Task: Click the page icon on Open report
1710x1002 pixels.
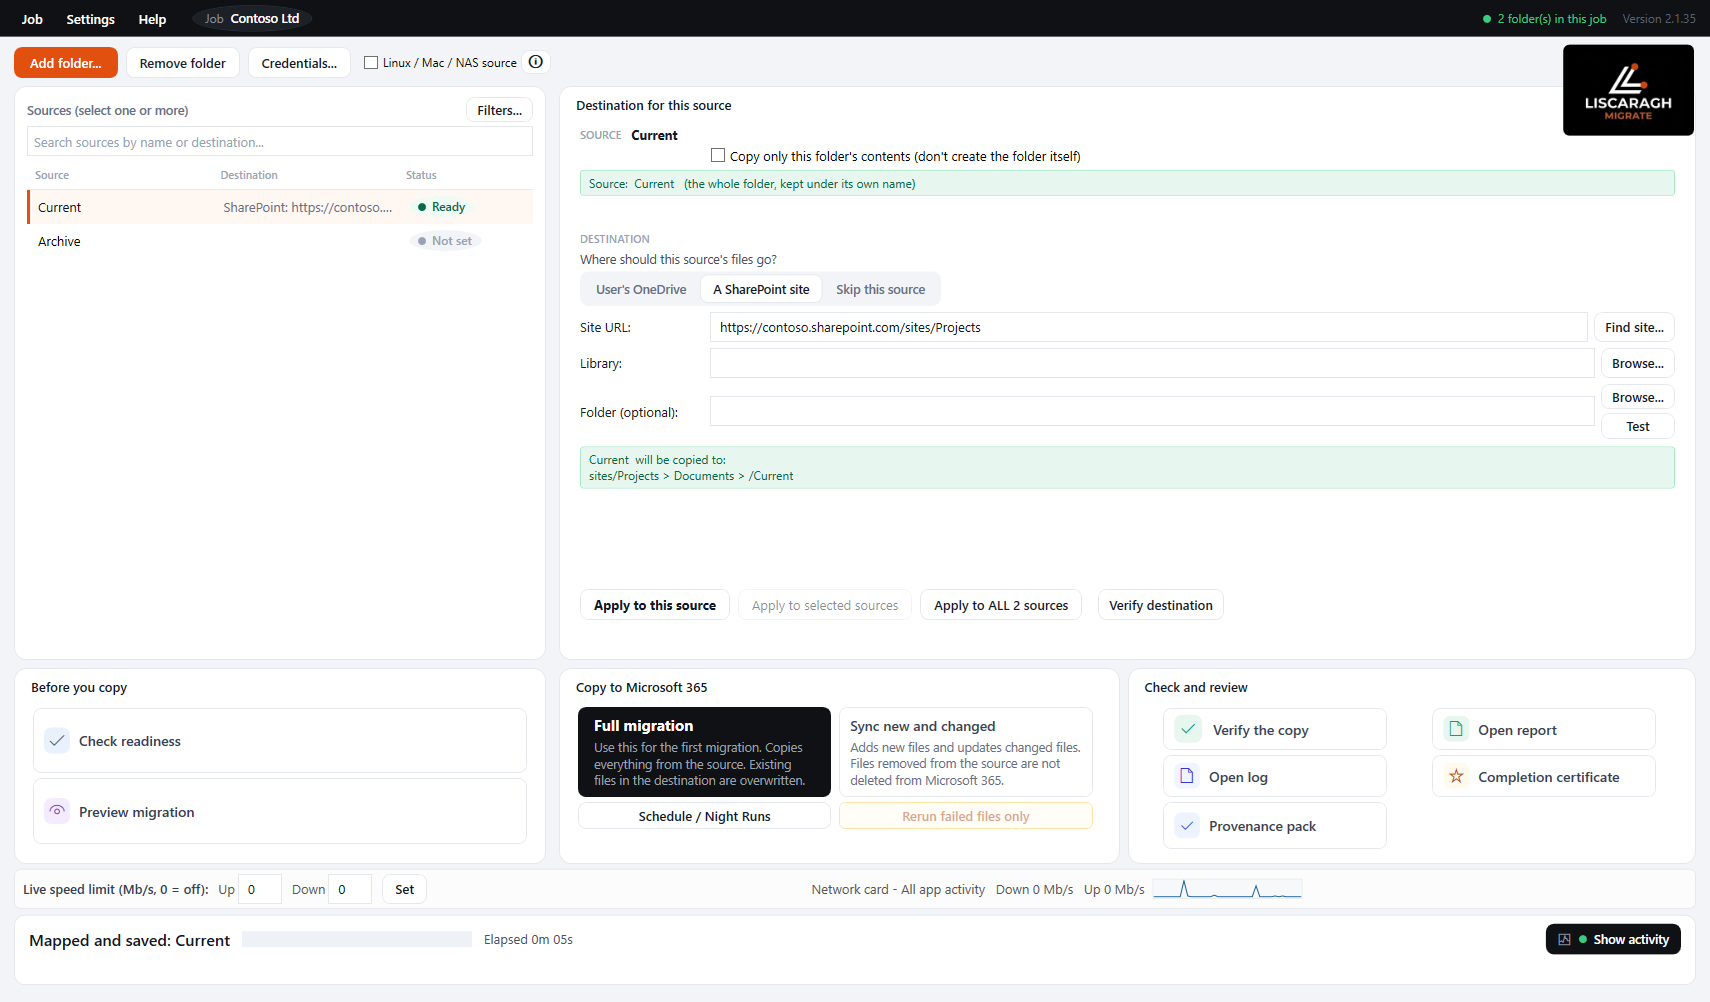Action: 1456,729
